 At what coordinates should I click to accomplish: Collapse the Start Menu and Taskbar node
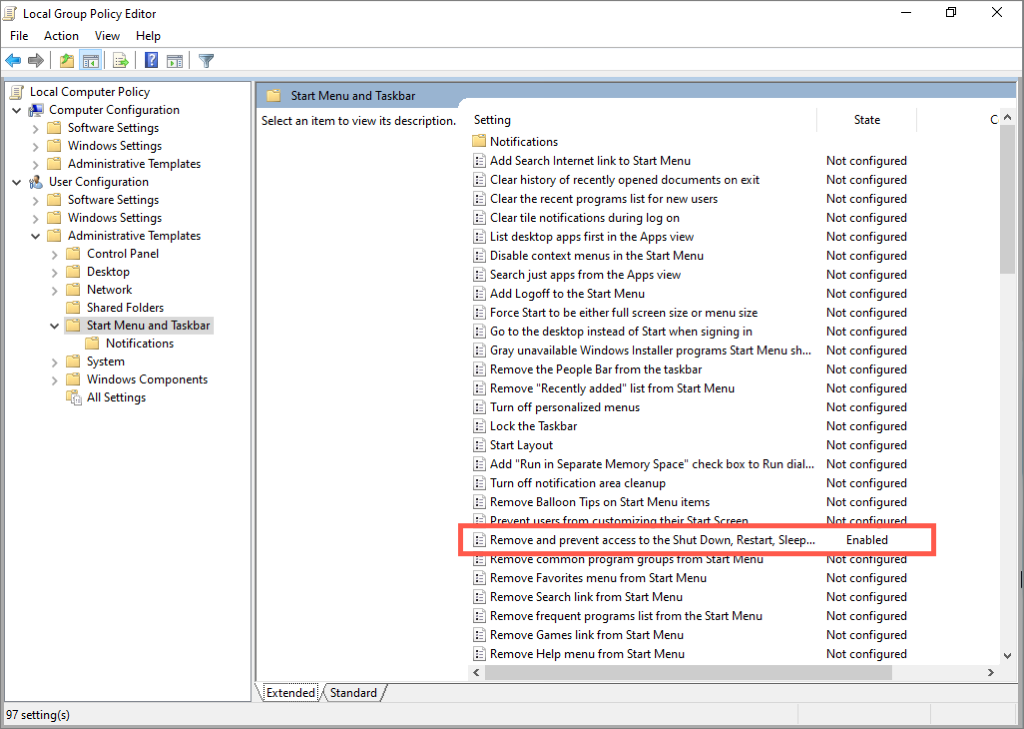[x=55, y=326]
